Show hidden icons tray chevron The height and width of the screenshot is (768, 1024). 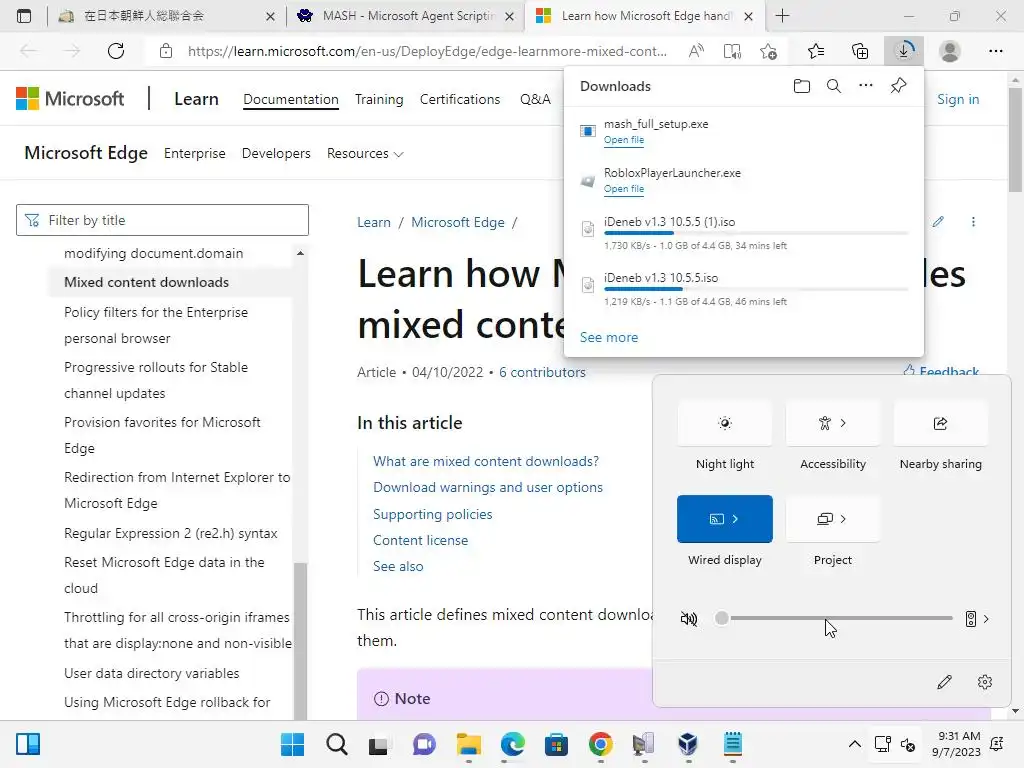point(854,744)
